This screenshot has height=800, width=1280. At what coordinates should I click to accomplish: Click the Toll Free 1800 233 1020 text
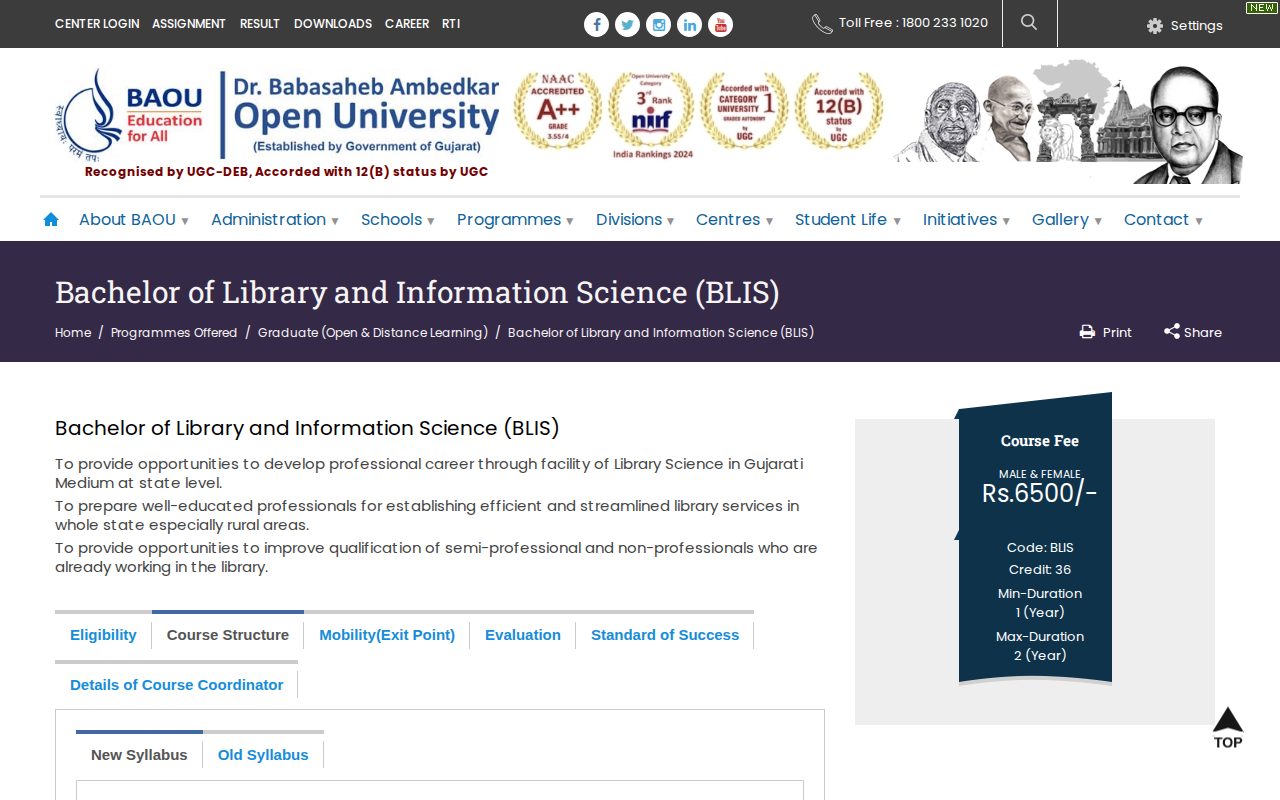coord(913,23)
